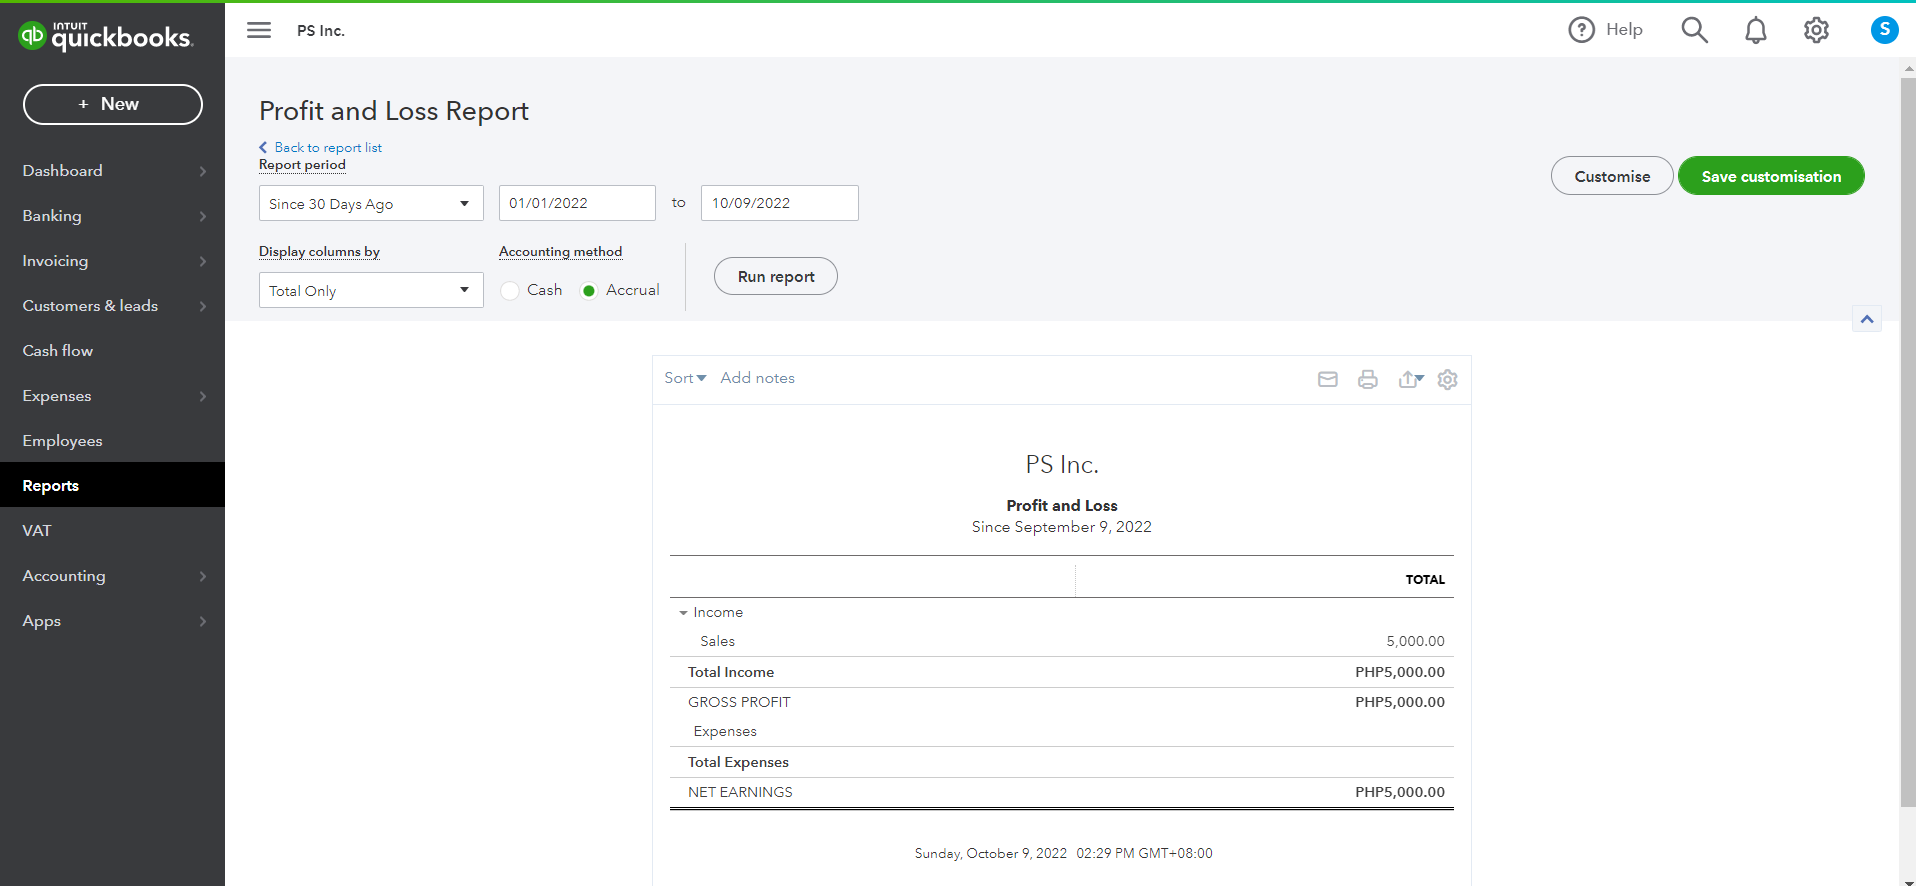Screen dimensions: 1916x886
Task: Open the search magnifier
Action: click(1694, 30)
